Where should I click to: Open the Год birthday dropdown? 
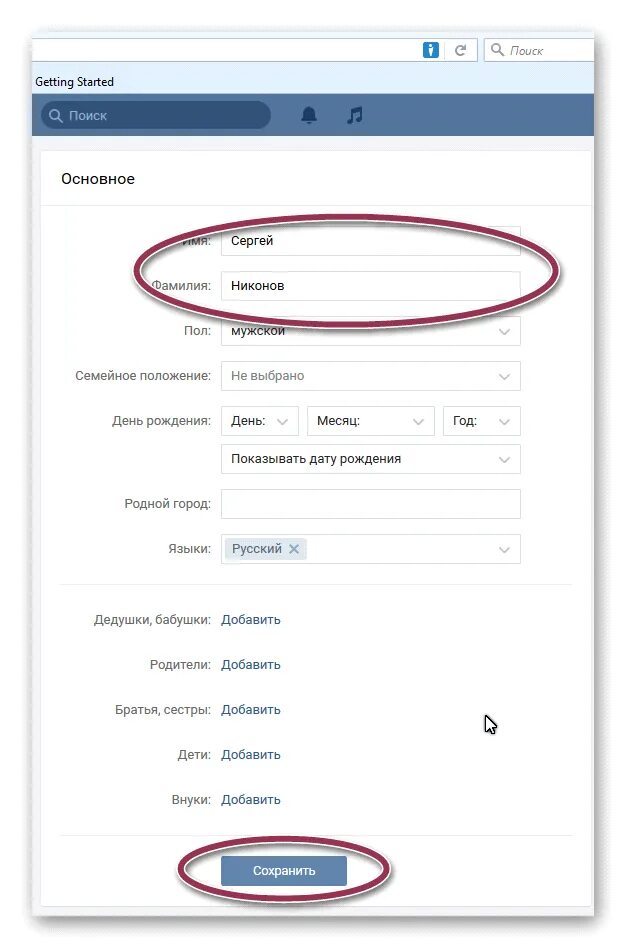tap(481, 421)
